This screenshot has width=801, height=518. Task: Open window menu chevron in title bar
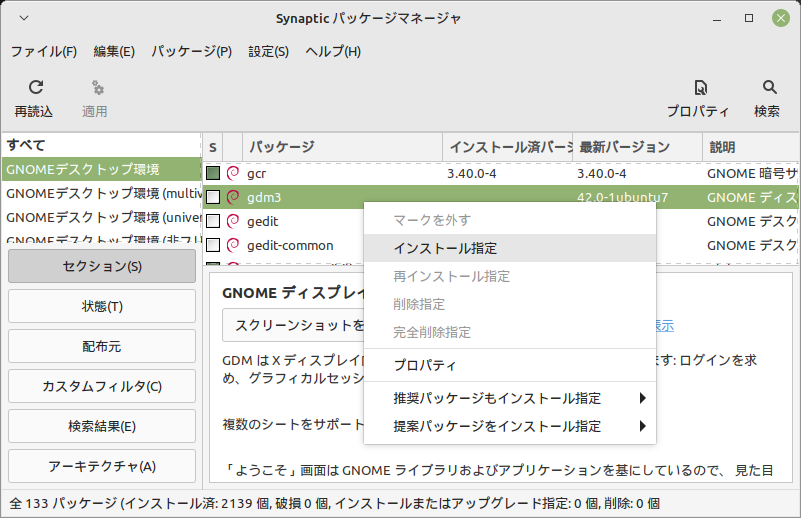(23, 18)
